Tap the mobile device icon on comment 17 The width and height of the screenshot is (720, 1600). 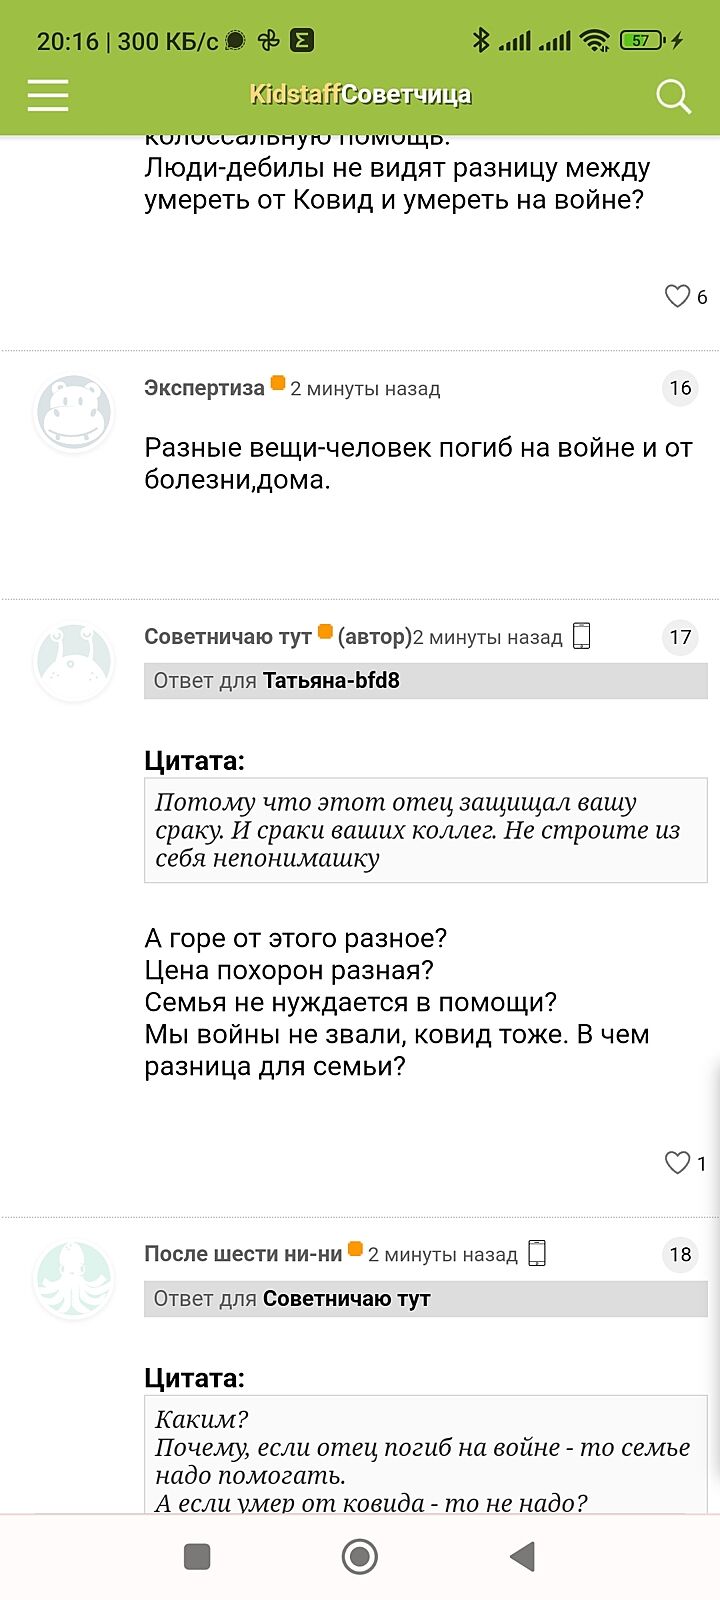coord(582,636)
